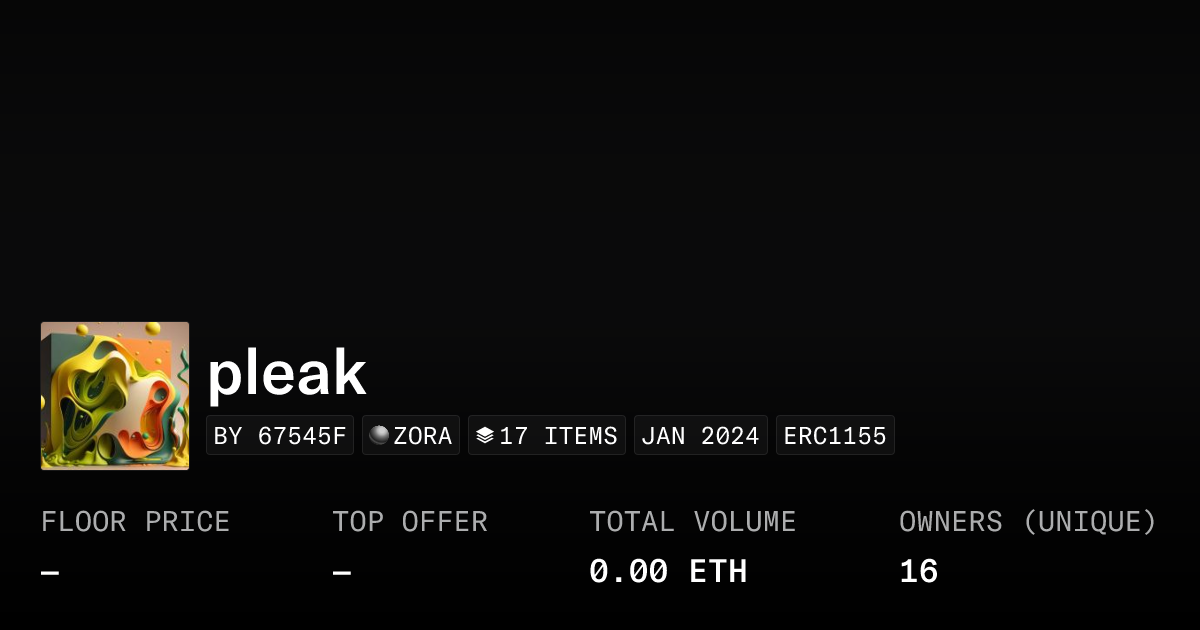Click the TOTAL VOLUME label
Viewport: 1200px width, 630px height.
[692, 522]
